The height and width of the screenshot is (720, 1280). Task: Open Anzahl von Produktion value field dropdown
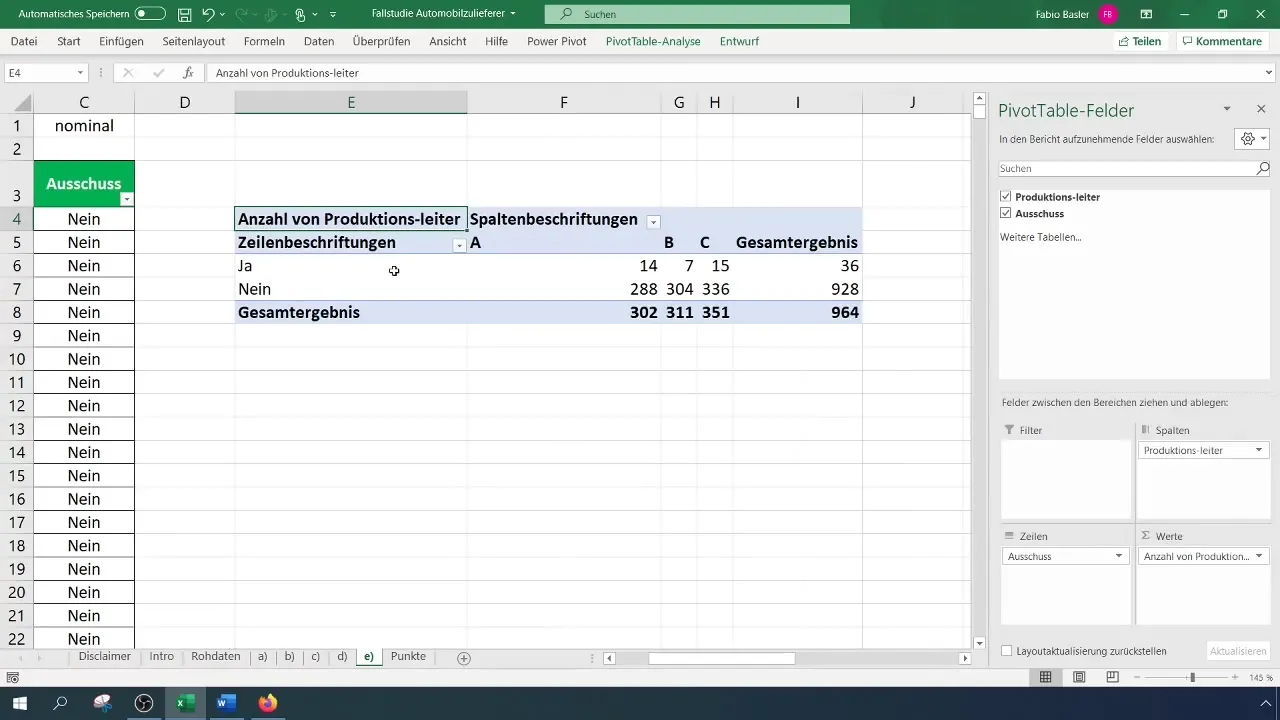pos(1259,556)
